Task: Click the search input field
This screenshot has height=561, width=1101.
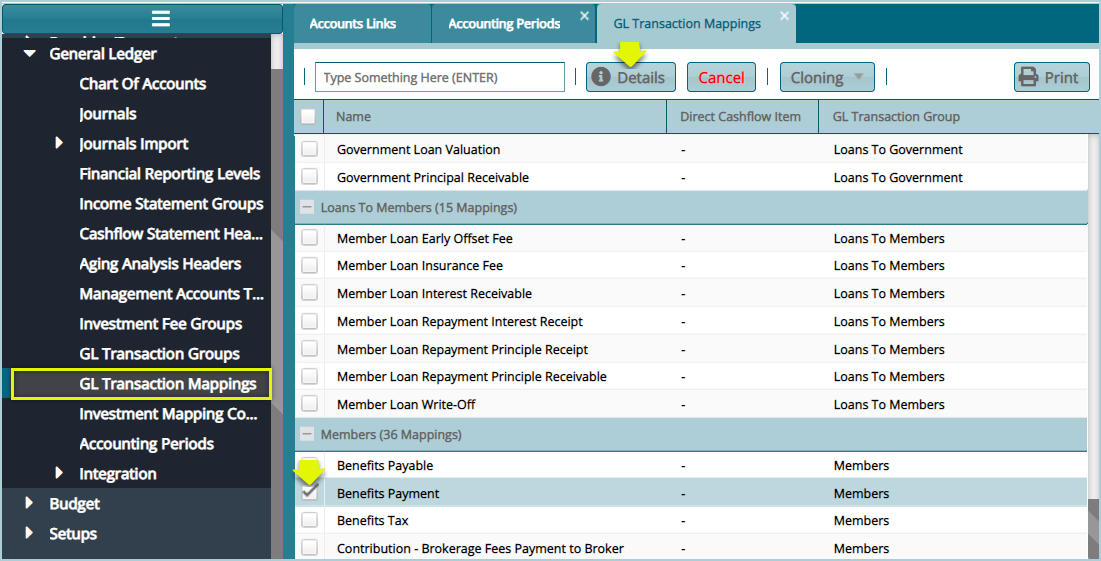Action: [440, 77]
